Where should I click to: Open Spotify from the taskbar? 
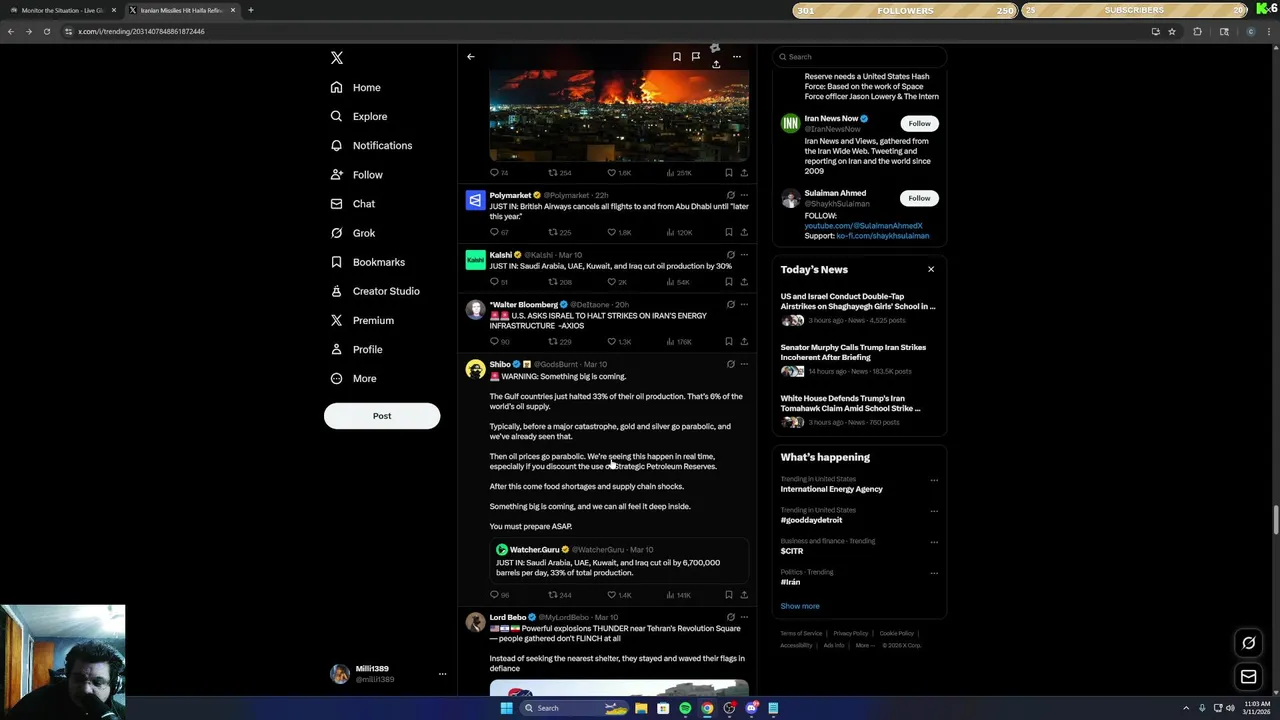click(685, 708)
